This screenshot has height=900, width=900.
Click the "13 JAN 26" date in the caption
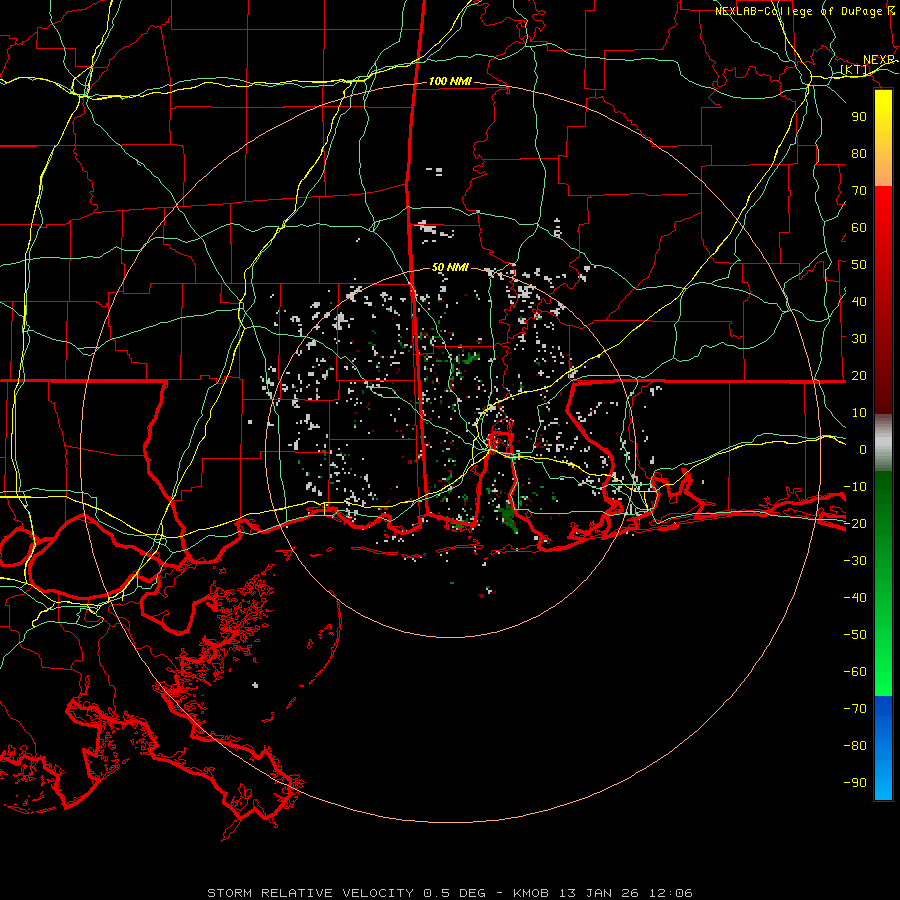pos(599,893)
